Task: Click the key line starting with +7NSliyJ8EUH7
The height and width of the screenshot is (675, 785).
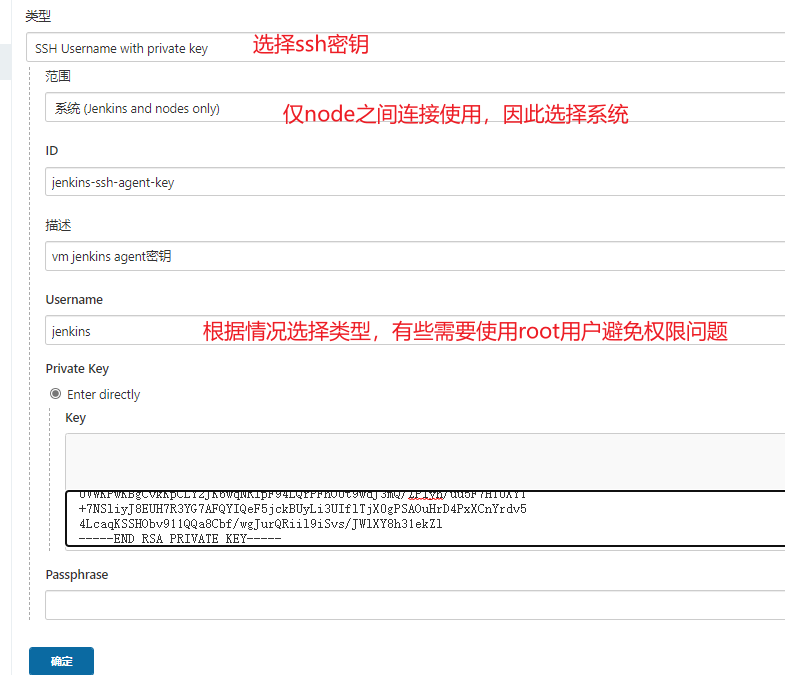Action: 302,509
